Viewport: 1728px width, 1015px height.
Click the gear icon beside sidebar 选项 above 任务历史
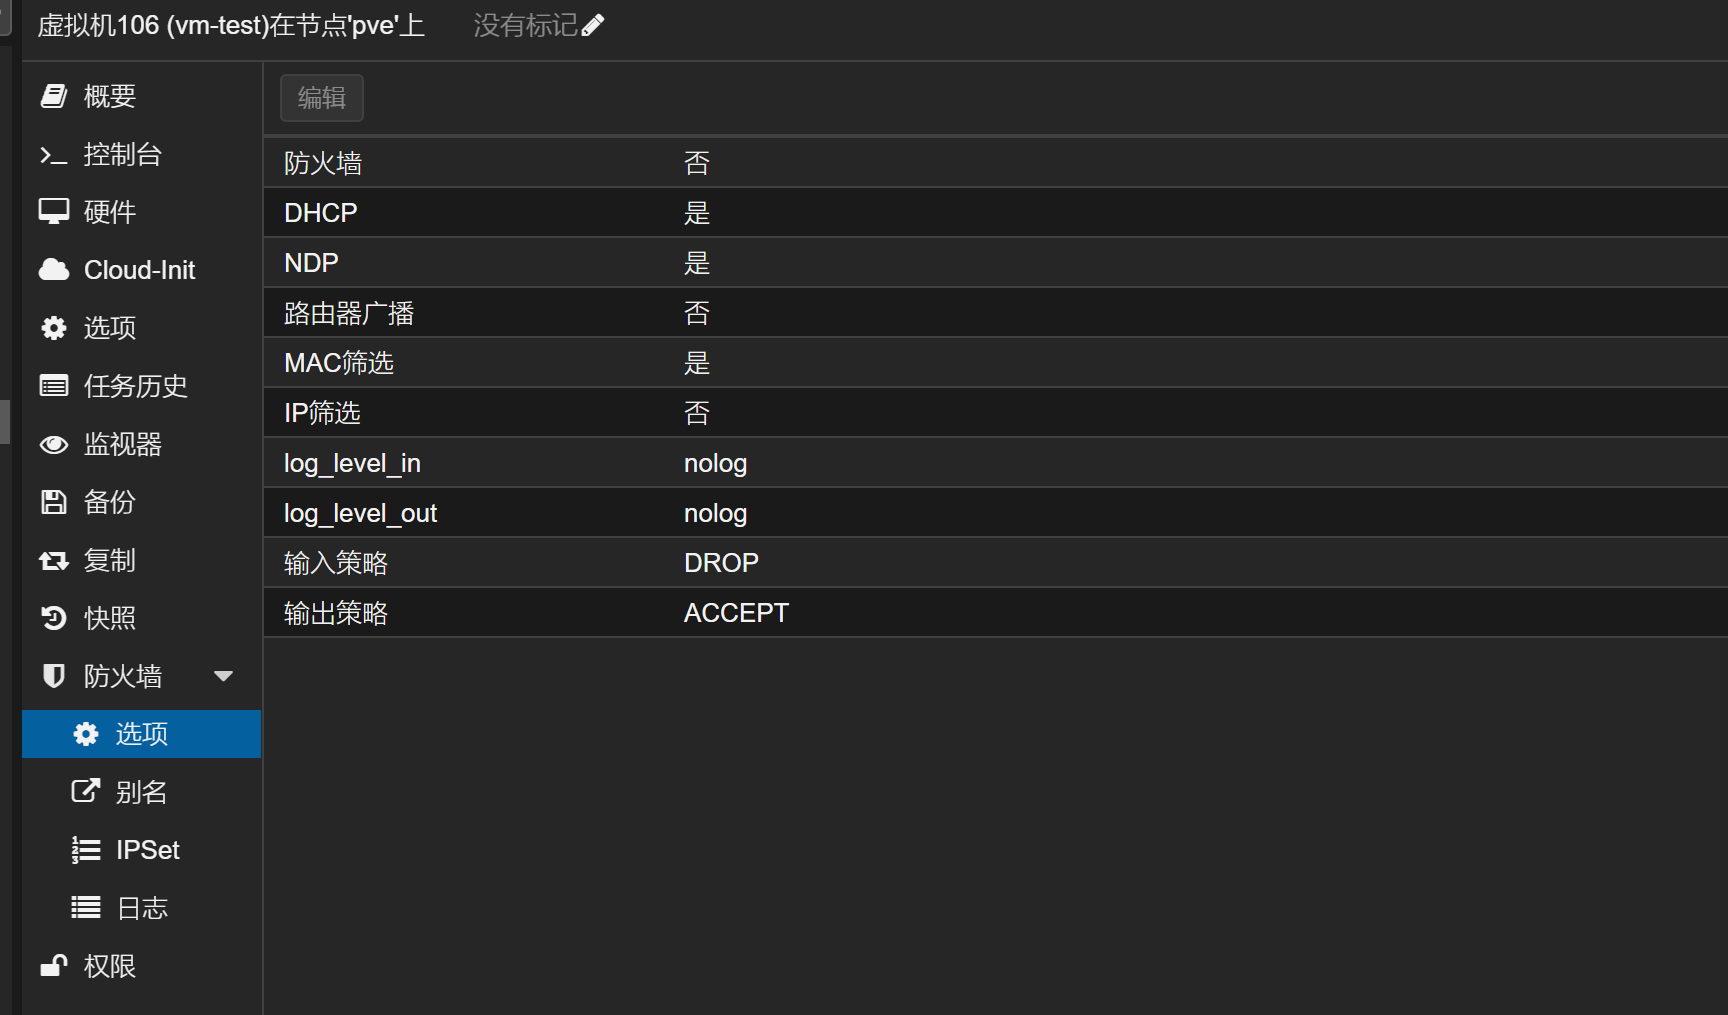coord(54,327)
